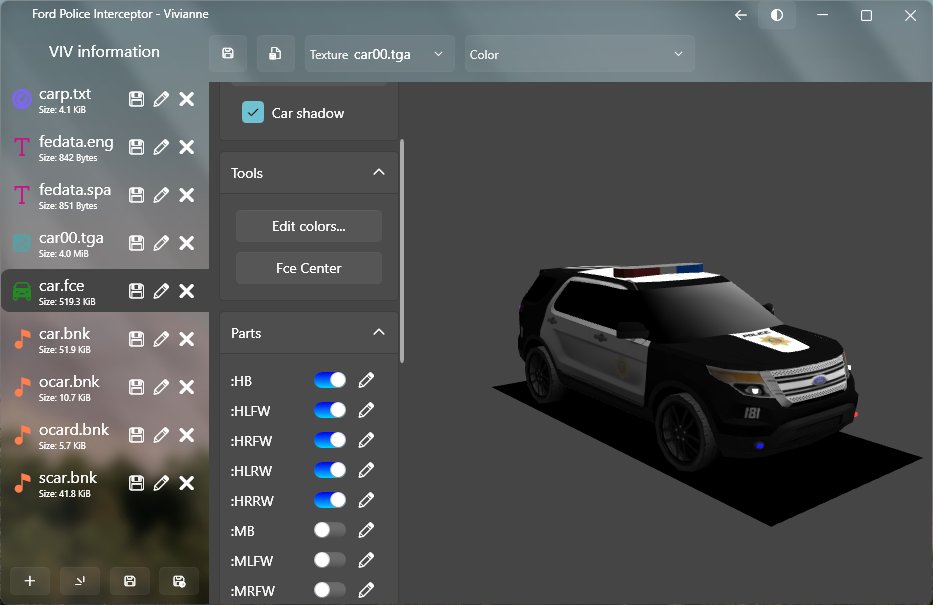This screenshot has width=933, height=605.
Task: Click the save FCE icon in top toolbar
Action: (228, 54)
